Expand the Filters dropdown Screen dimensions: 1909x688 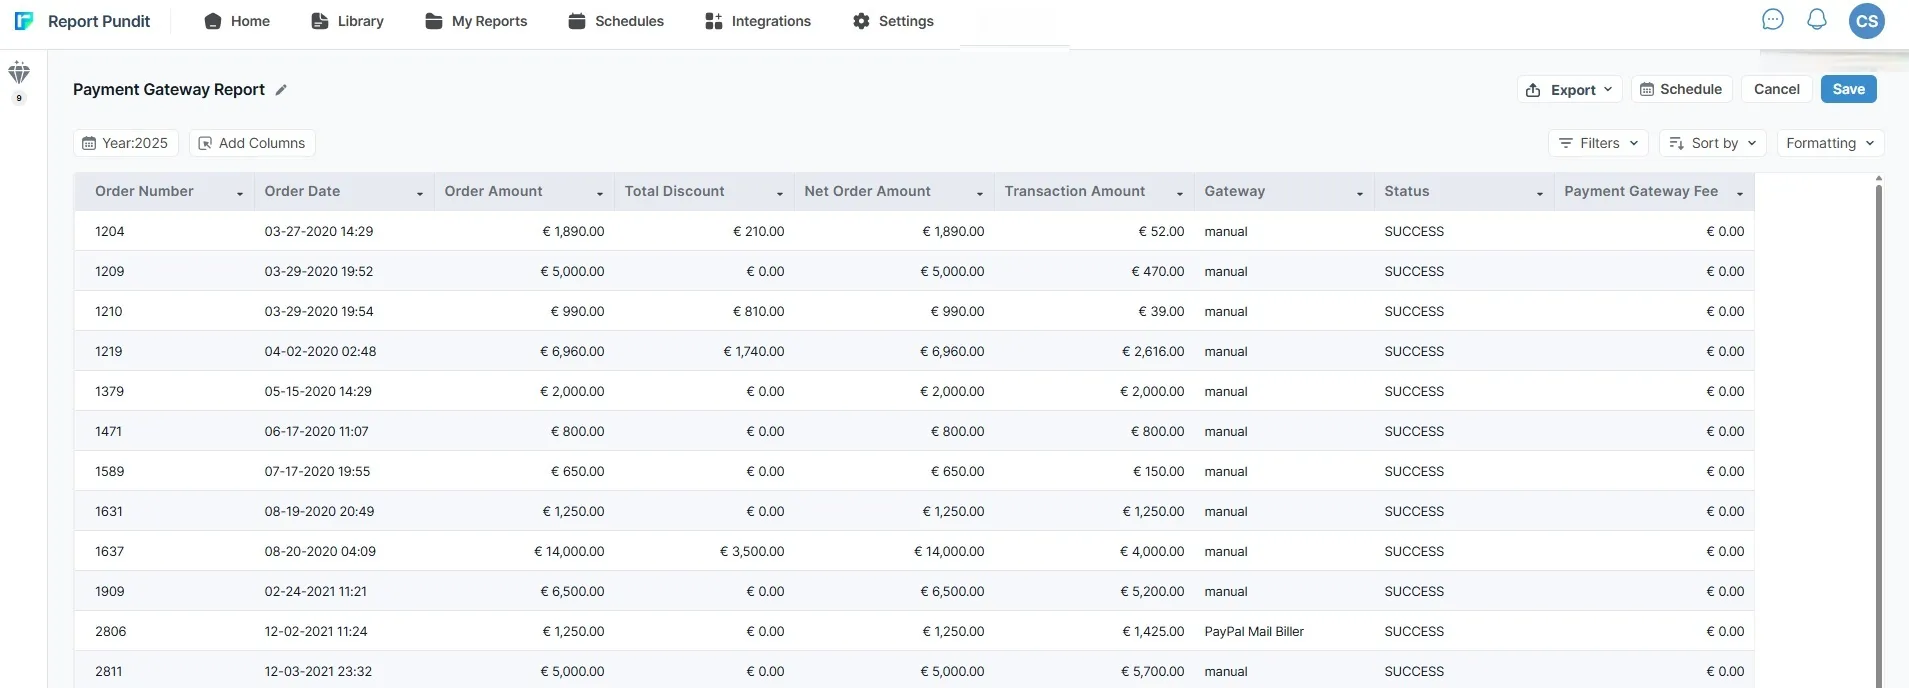click(x=1598, y=143)
